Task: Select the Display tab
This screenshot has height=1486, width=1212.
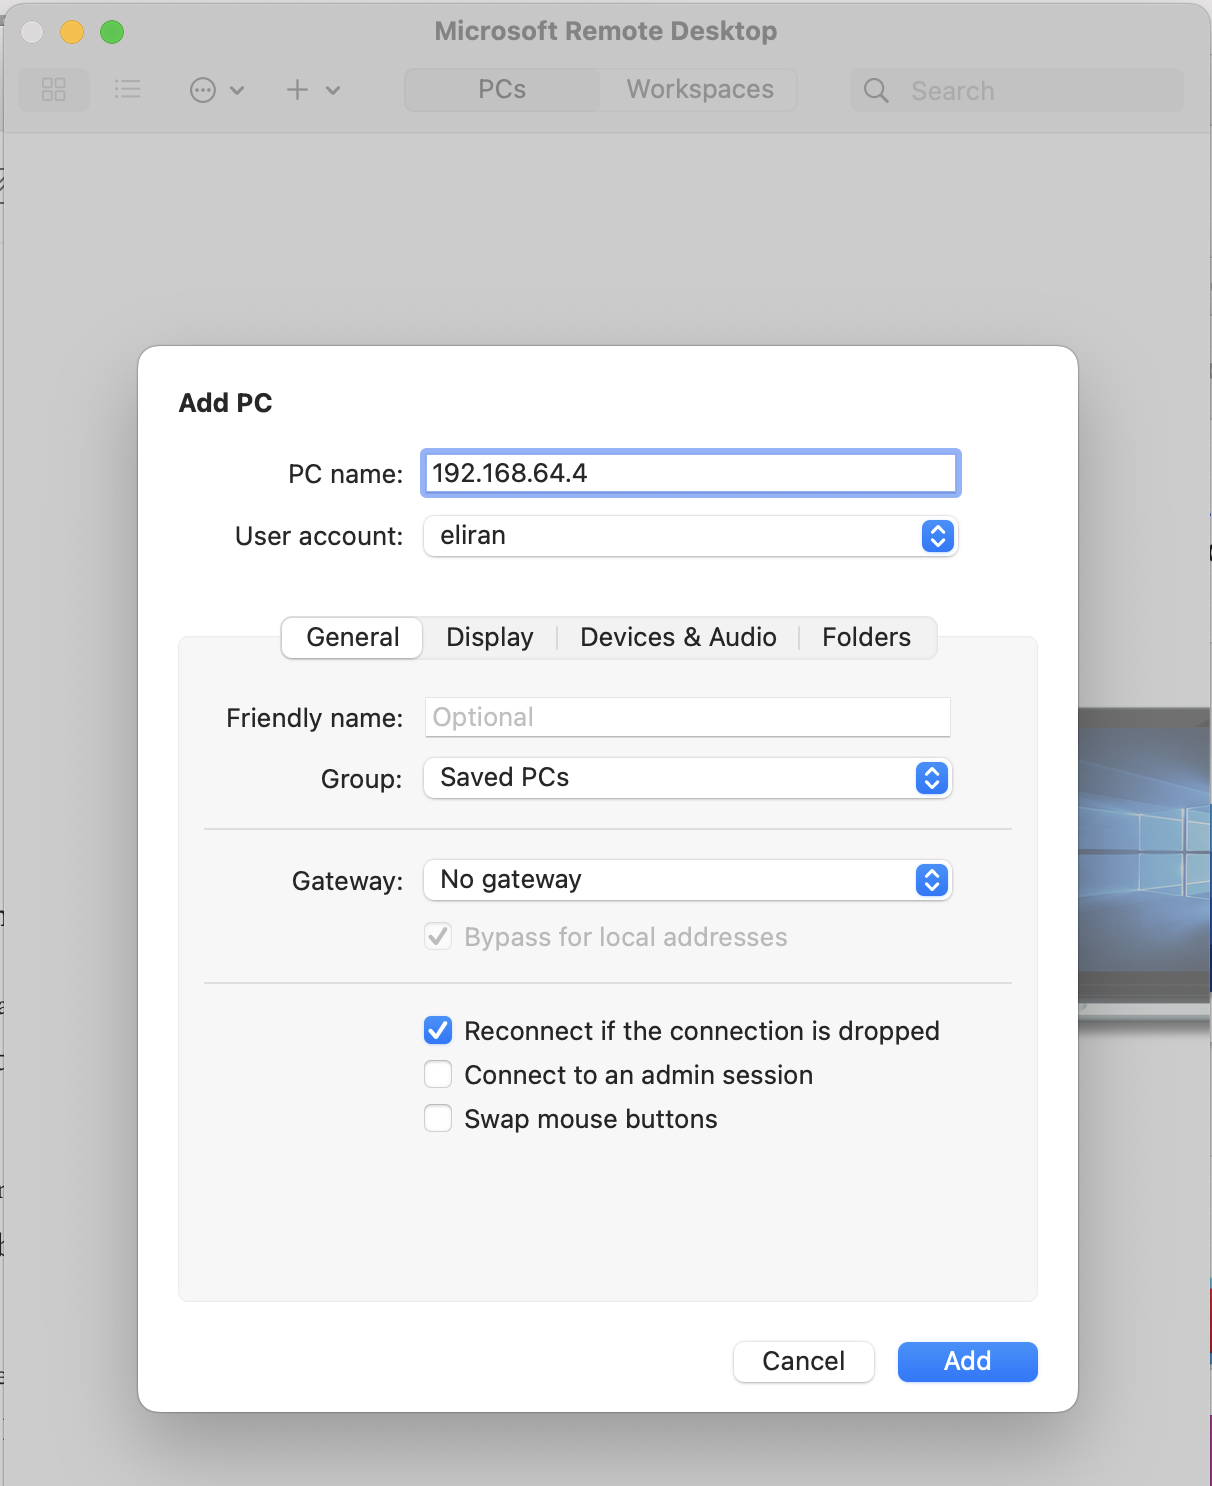Action: coord(490,637)
